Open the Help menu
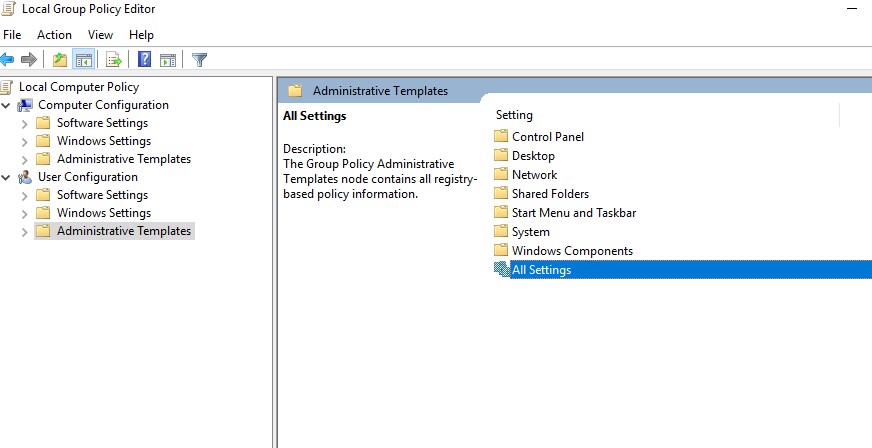This screenshot has height=448, width=872. pyautogui.click(x=141, y=34)
